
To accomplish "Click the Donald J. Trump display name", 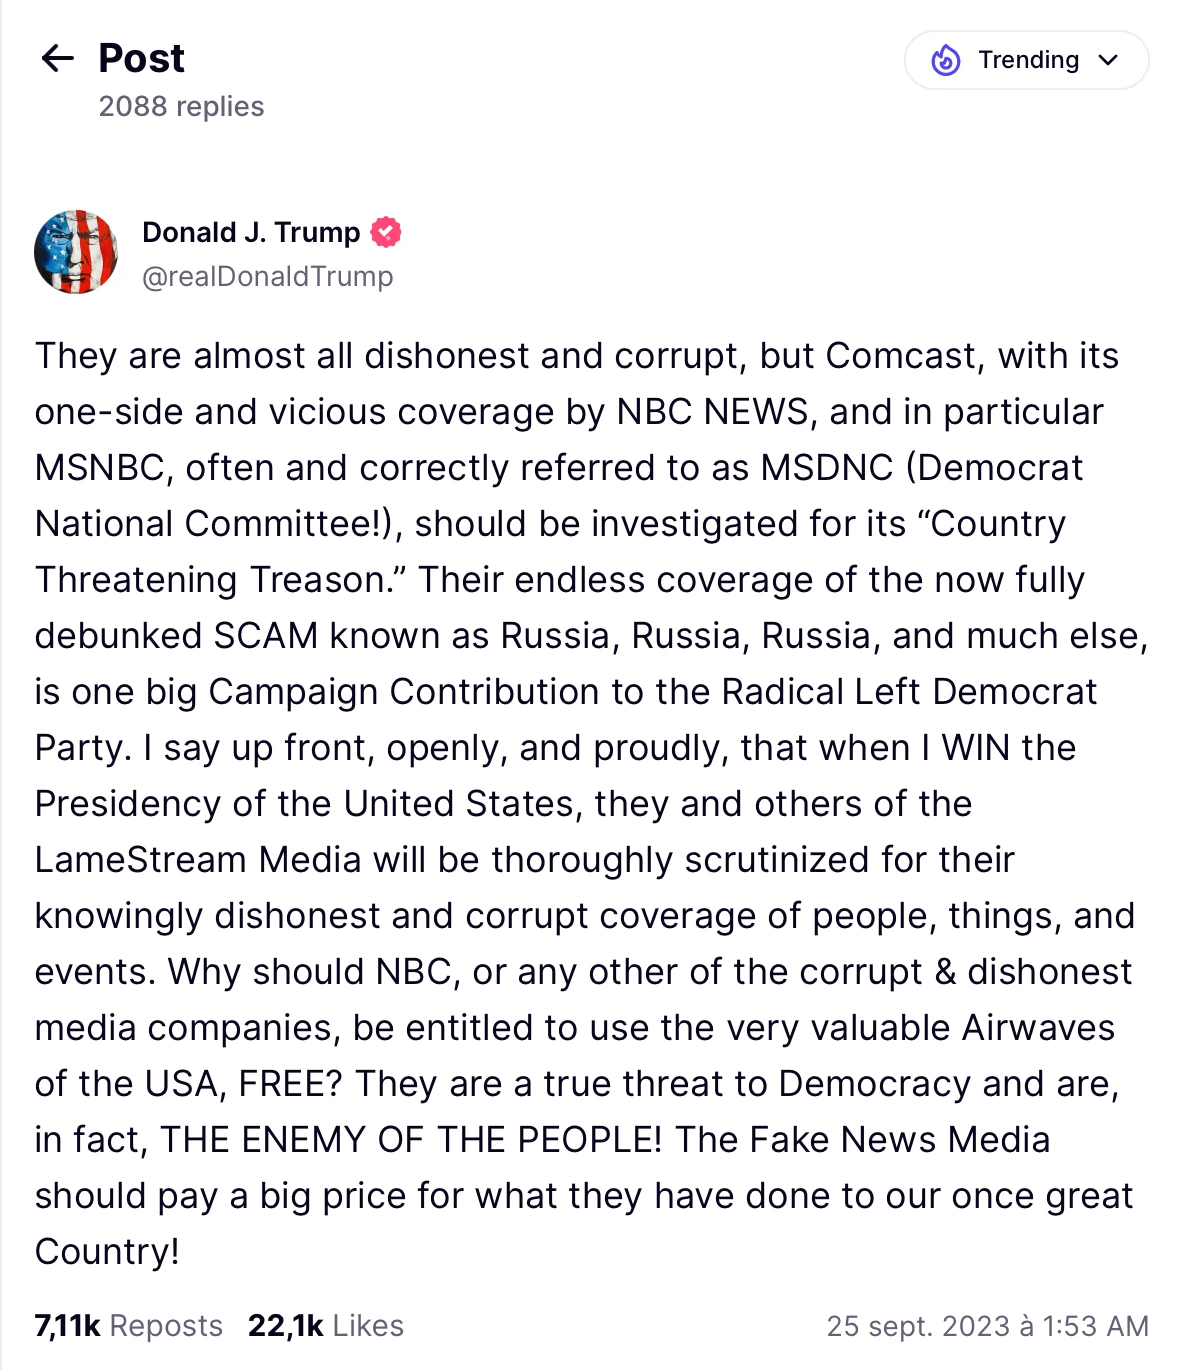I will click(x=251, y=232).
